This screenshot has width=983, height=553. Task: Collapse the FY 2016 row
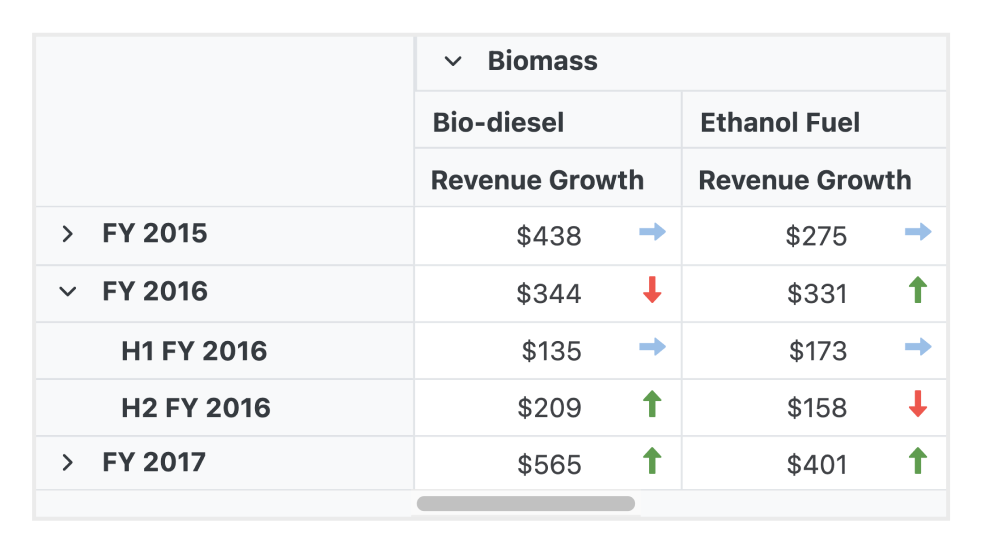point(67,292)
